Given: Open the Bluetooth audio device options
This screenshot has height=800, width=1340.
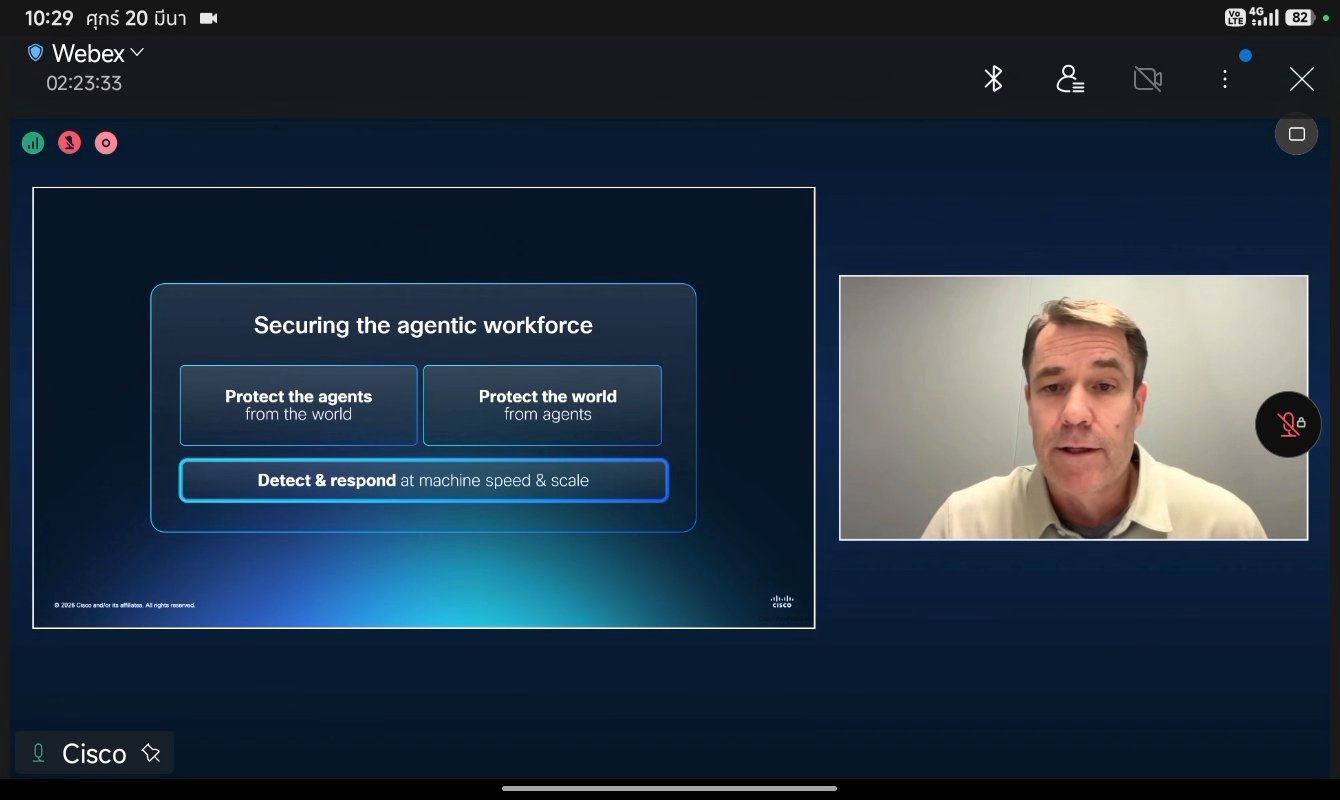Looking at the screenshot, I should point(992,79).
